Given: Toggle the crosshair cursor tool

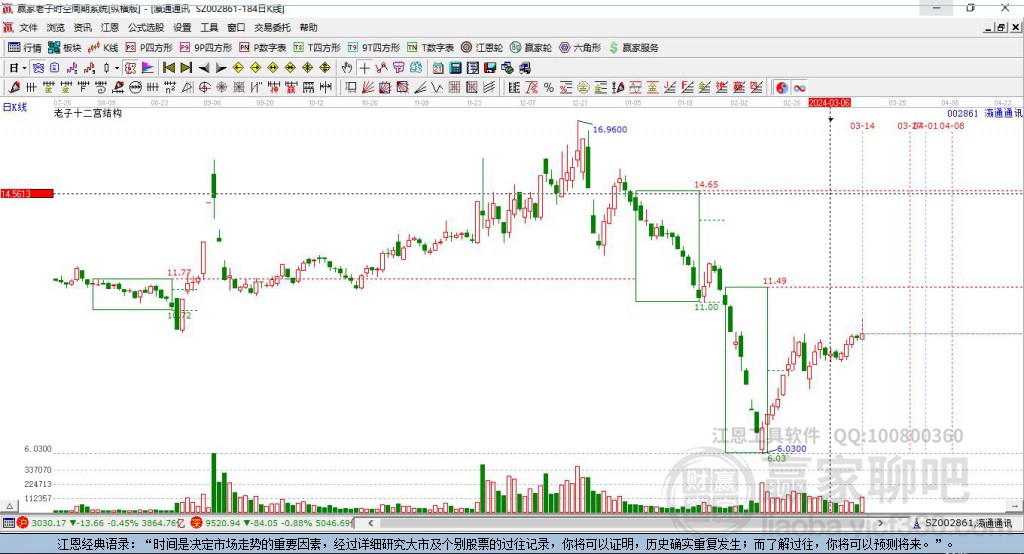Looking at the screenshot, I should [x=364, y=68].
